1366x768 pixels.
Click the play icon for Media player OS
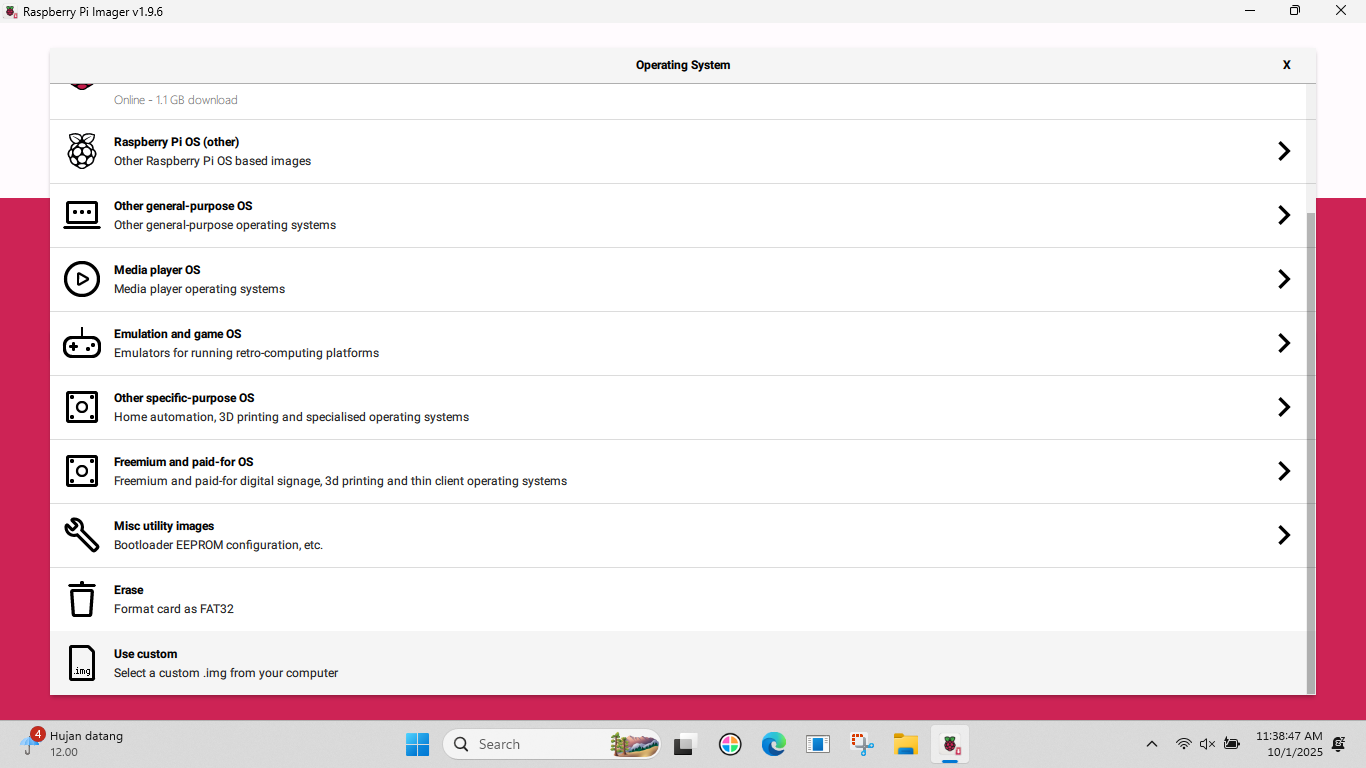tap(82, 279)
